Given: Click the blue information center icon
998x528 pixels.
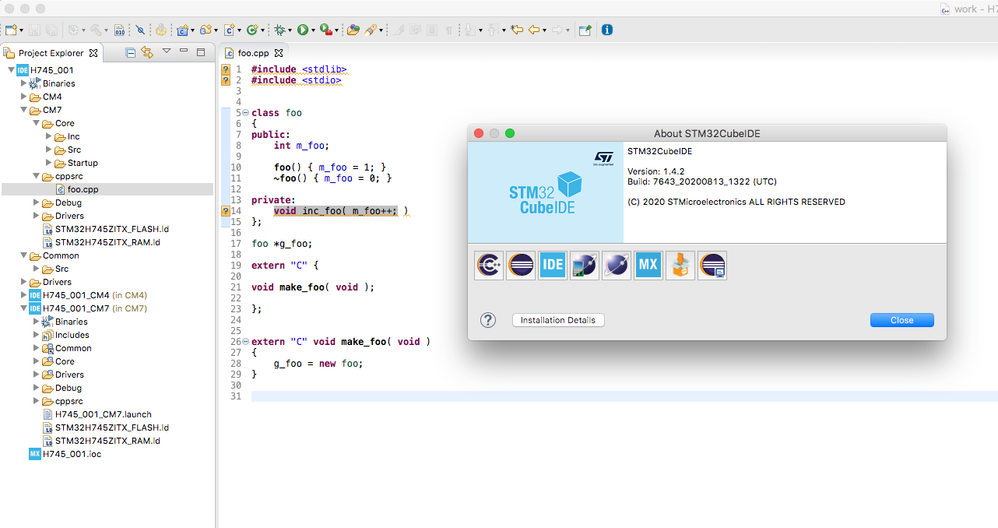Looking at the screenshot, I should 607,30.
